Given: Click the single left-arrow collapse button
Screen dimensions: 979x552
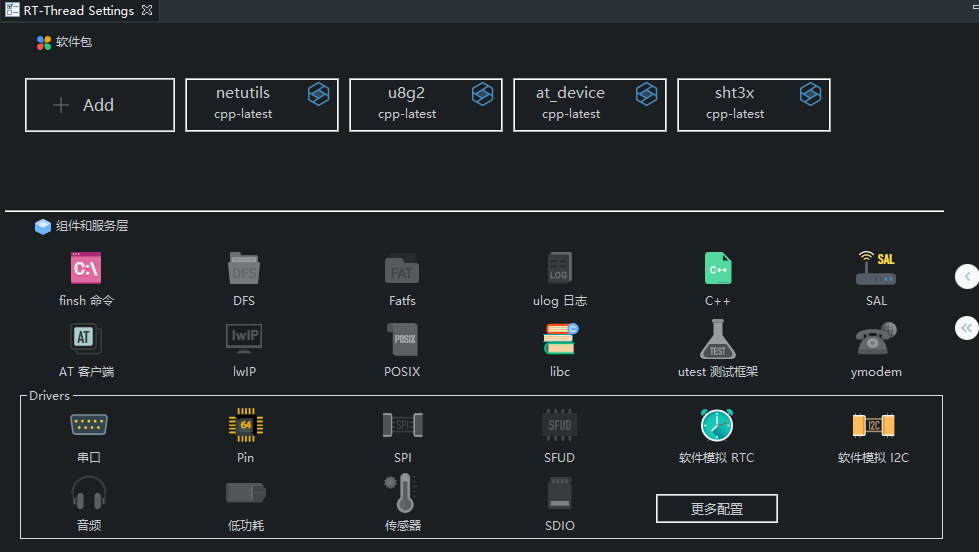Looking at the screenshot, I should (967, 277).
